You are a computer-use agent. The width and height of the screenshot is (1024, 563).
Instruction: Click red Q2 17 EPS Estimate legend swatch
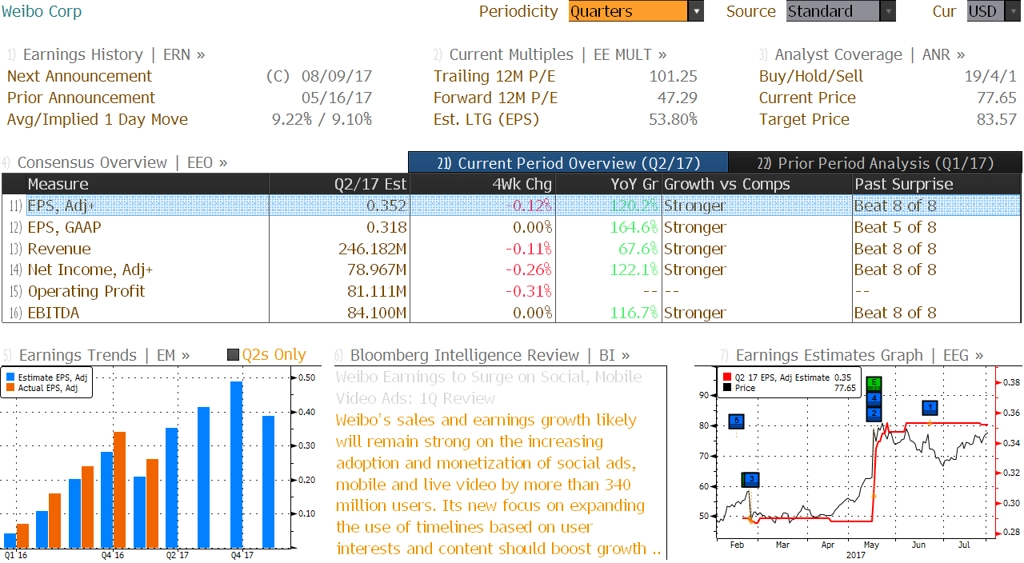pyautogui.click(x=727, y=378)
